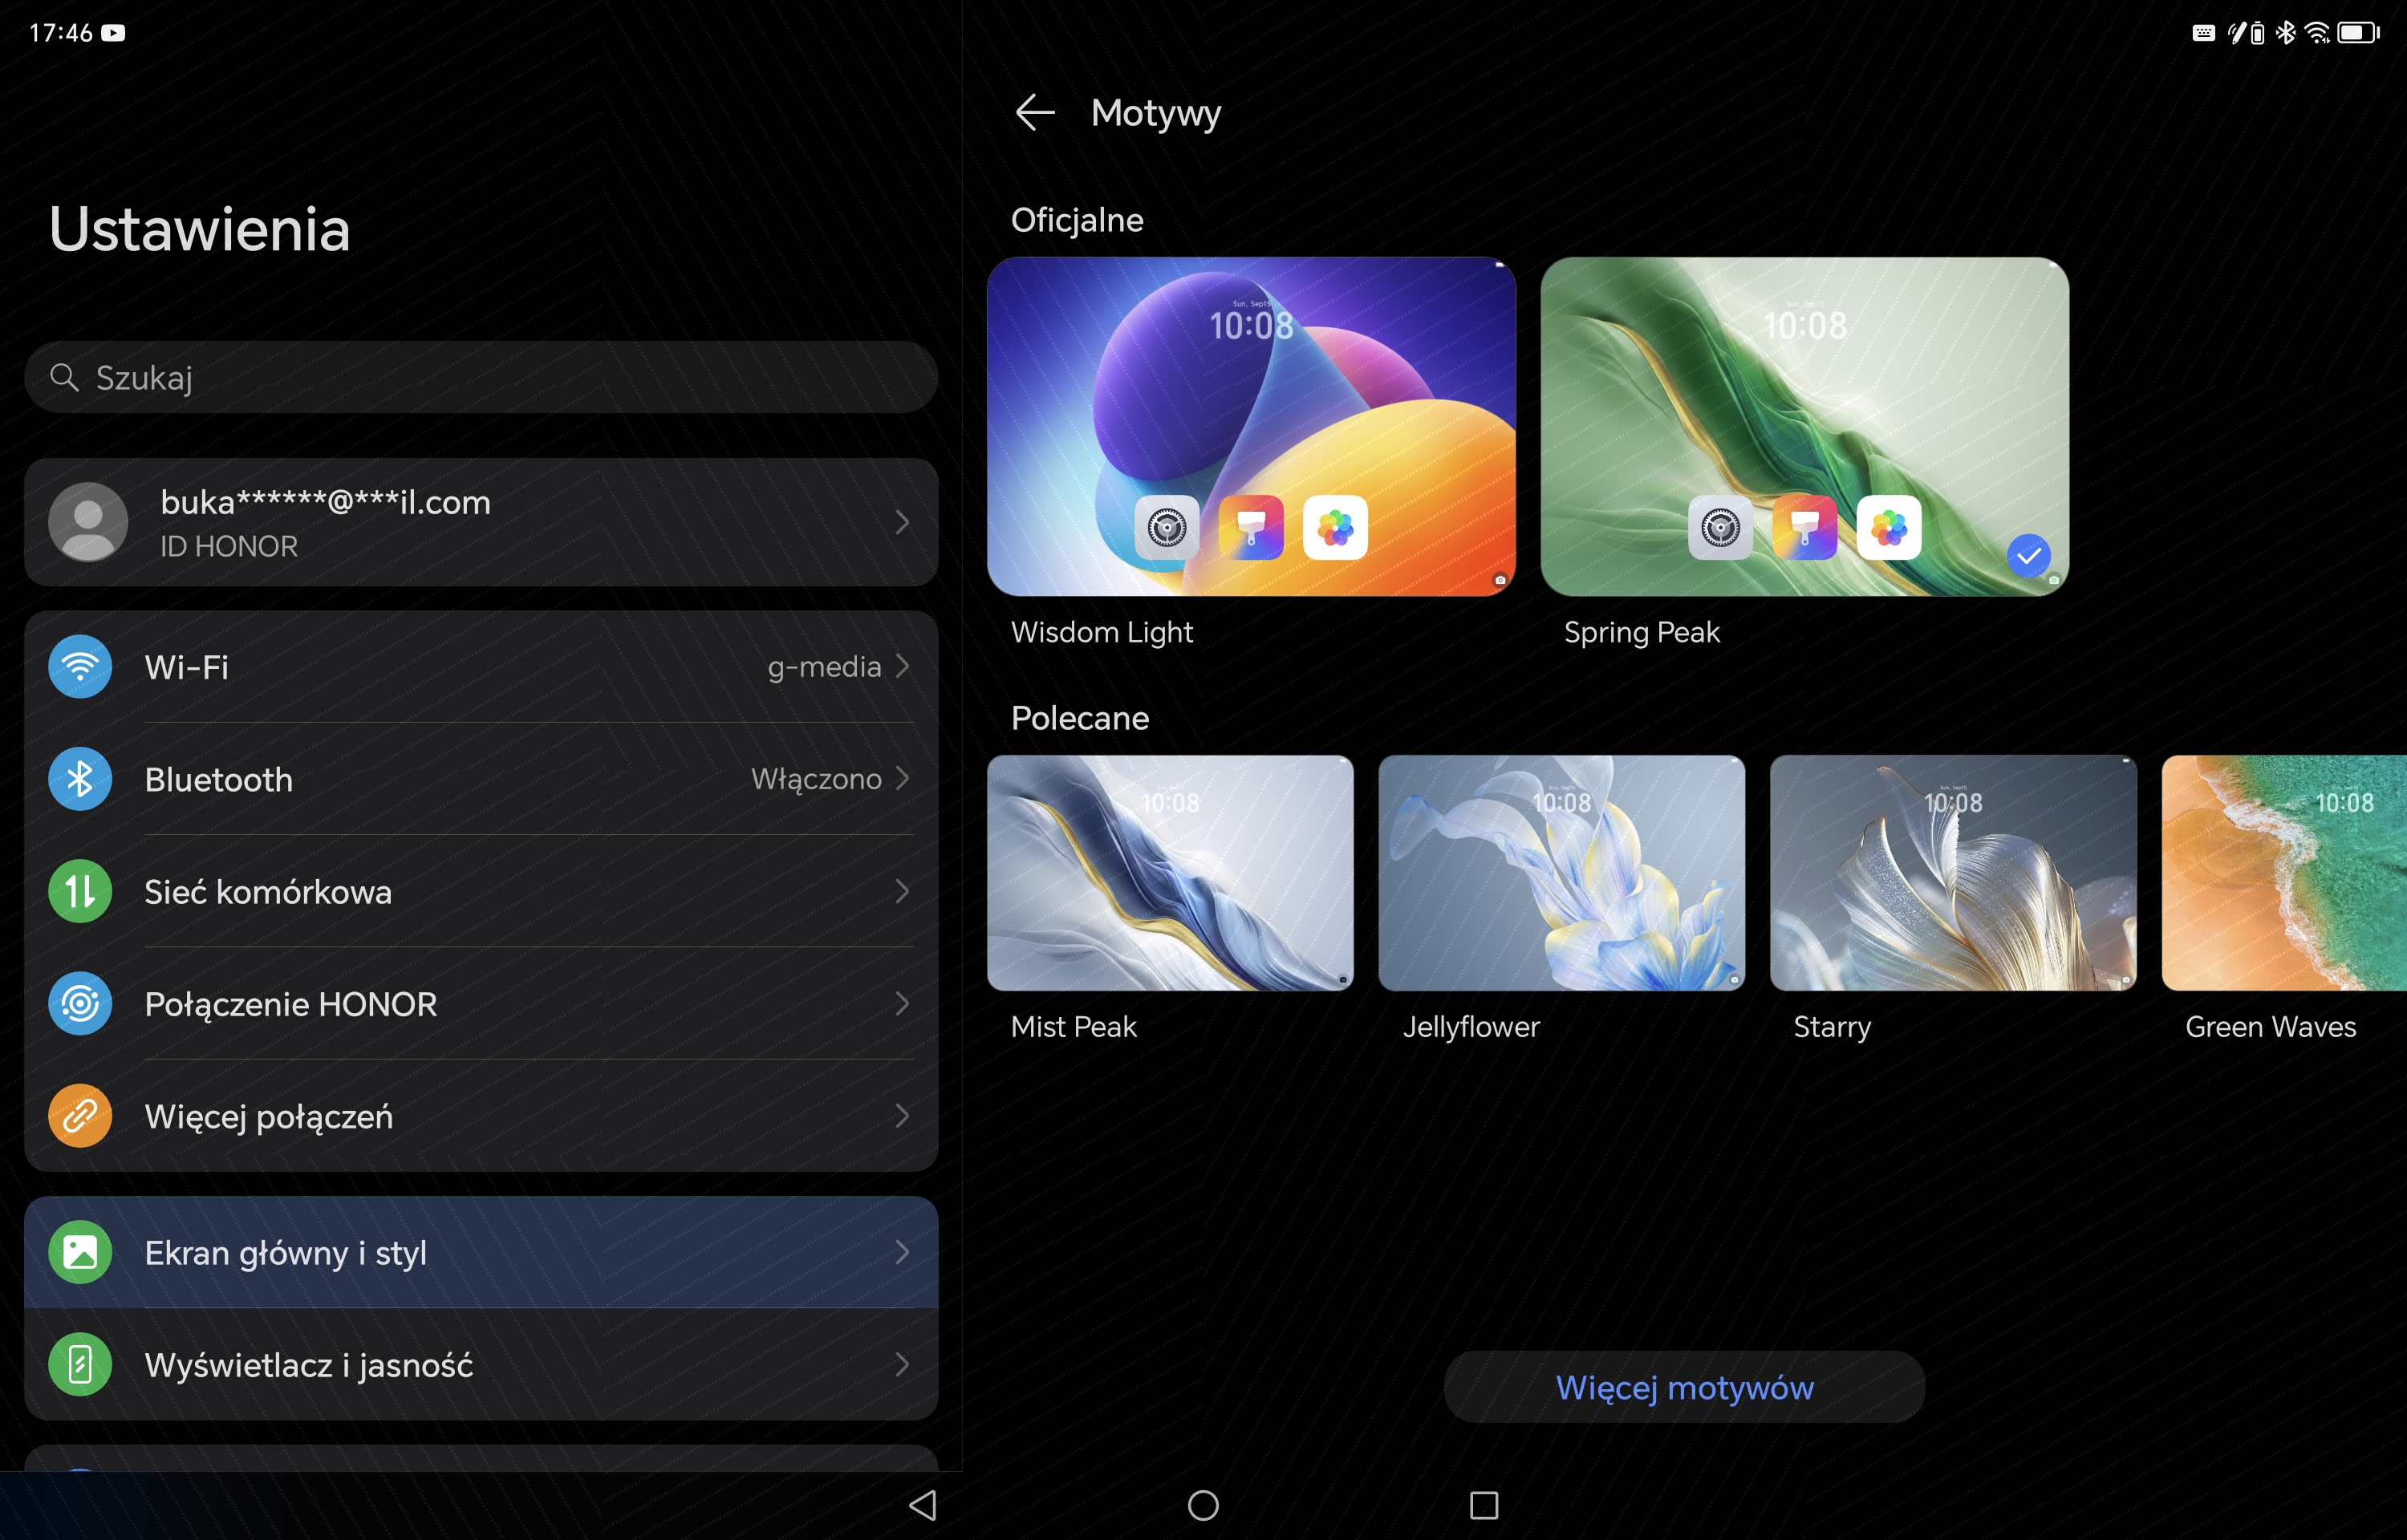Click the Starry label text
The height and width of the screenshot is (1540, 2407).
click(1832, 1027)
